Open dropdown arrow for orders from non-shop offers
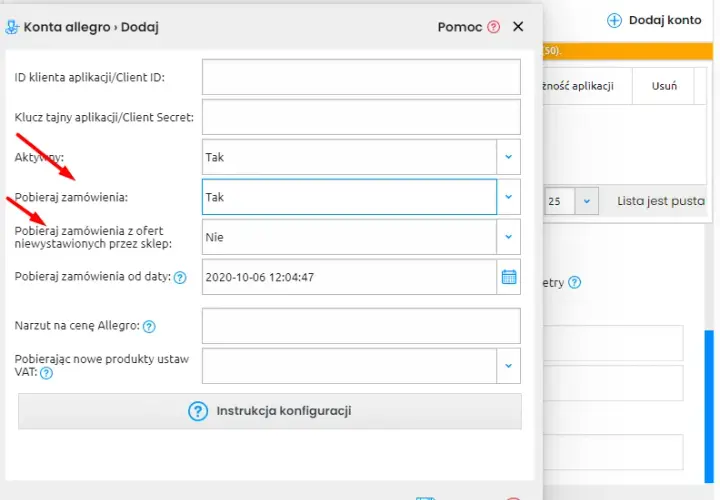The image size is (720, 500). (x=508, y=237)
